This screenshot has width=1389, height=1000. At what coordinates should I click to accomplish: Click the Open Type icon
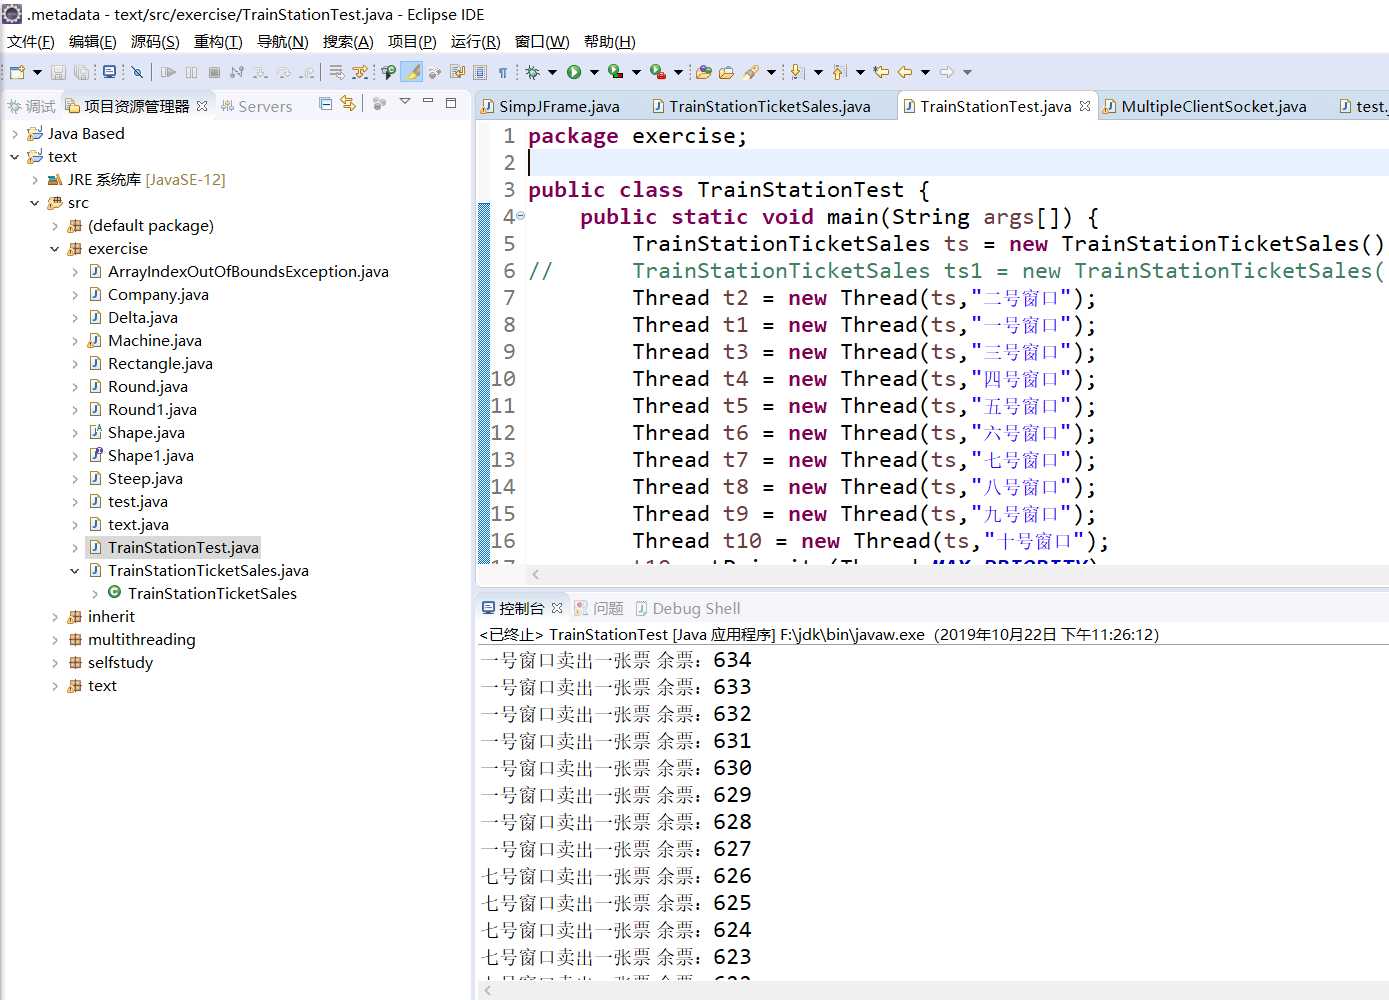tap(704, 72)
